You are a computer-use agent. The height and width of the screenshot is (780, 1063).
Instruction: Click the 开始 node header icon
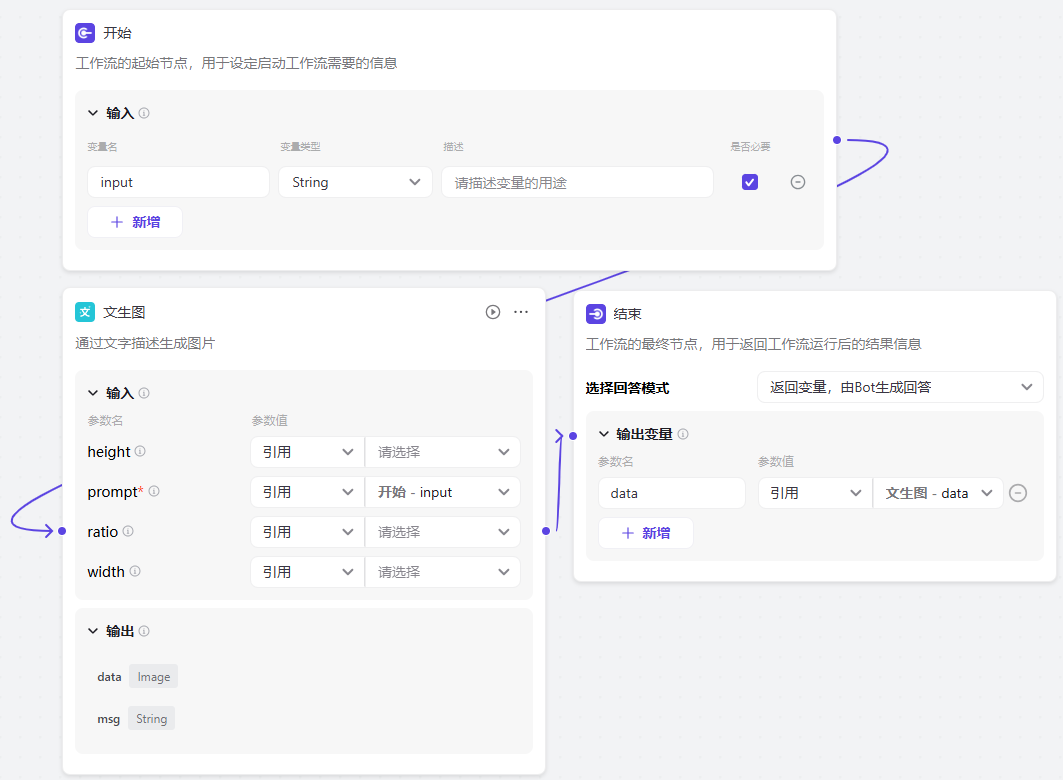[84, 32]
